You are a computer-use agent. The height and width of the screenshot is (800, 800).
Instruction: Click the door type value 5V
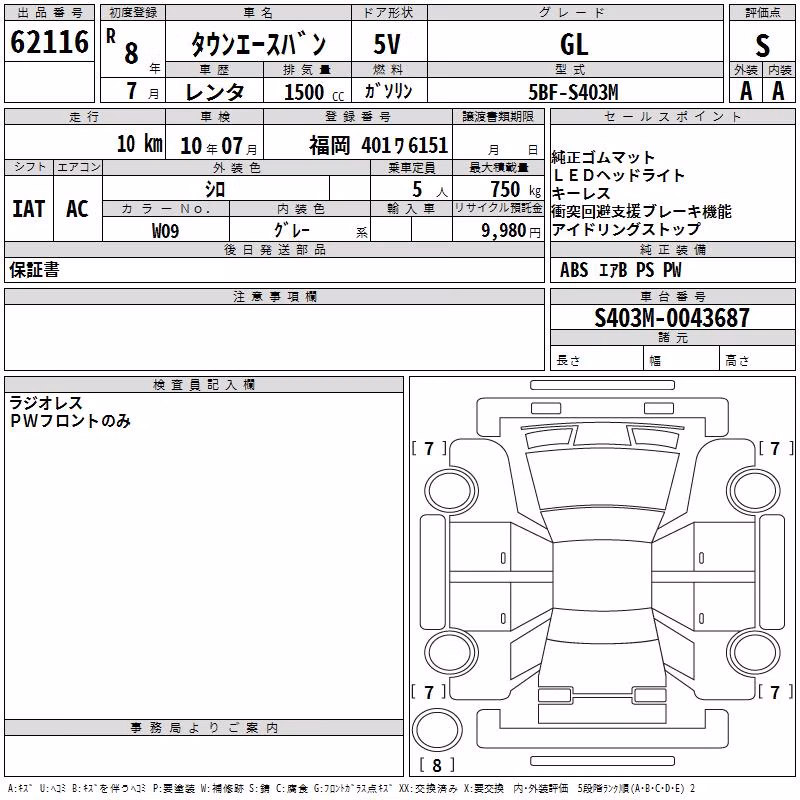pos(387,44)
